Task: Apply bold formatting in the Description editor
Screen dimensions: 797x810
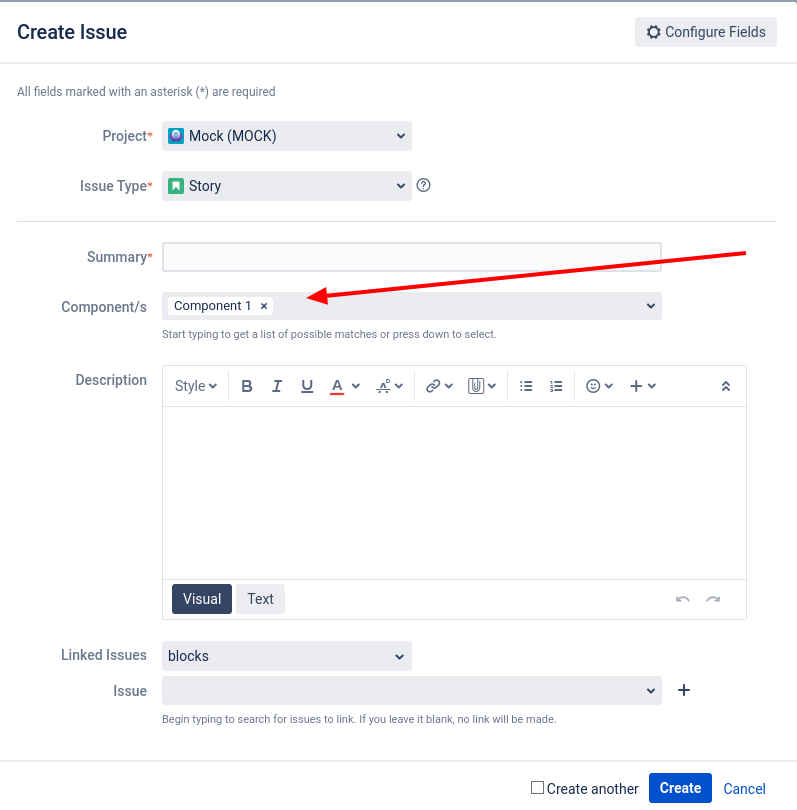Action: tap(247, 385)
